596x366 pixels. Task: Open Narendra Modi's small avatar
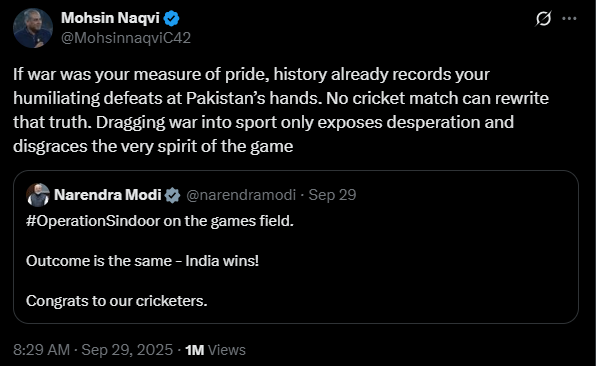pos(38,195)
